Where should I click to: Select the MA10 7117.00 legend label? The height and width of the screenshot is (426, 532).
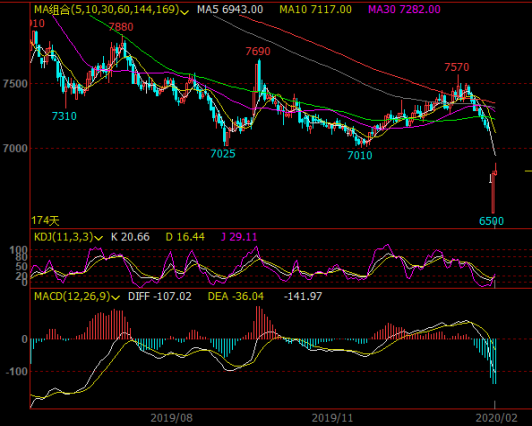point(316,9)
